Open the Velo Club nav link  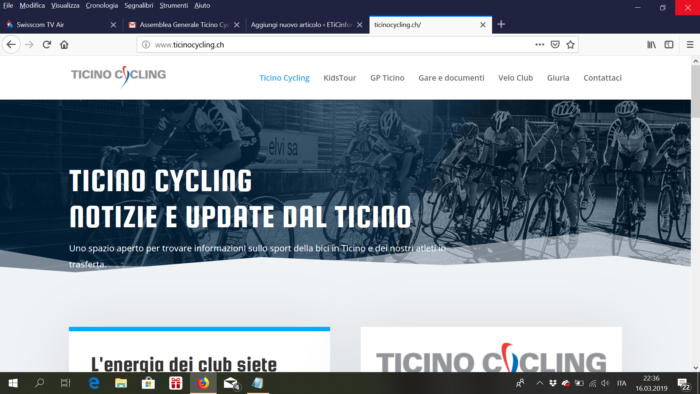tap(516, 78)
